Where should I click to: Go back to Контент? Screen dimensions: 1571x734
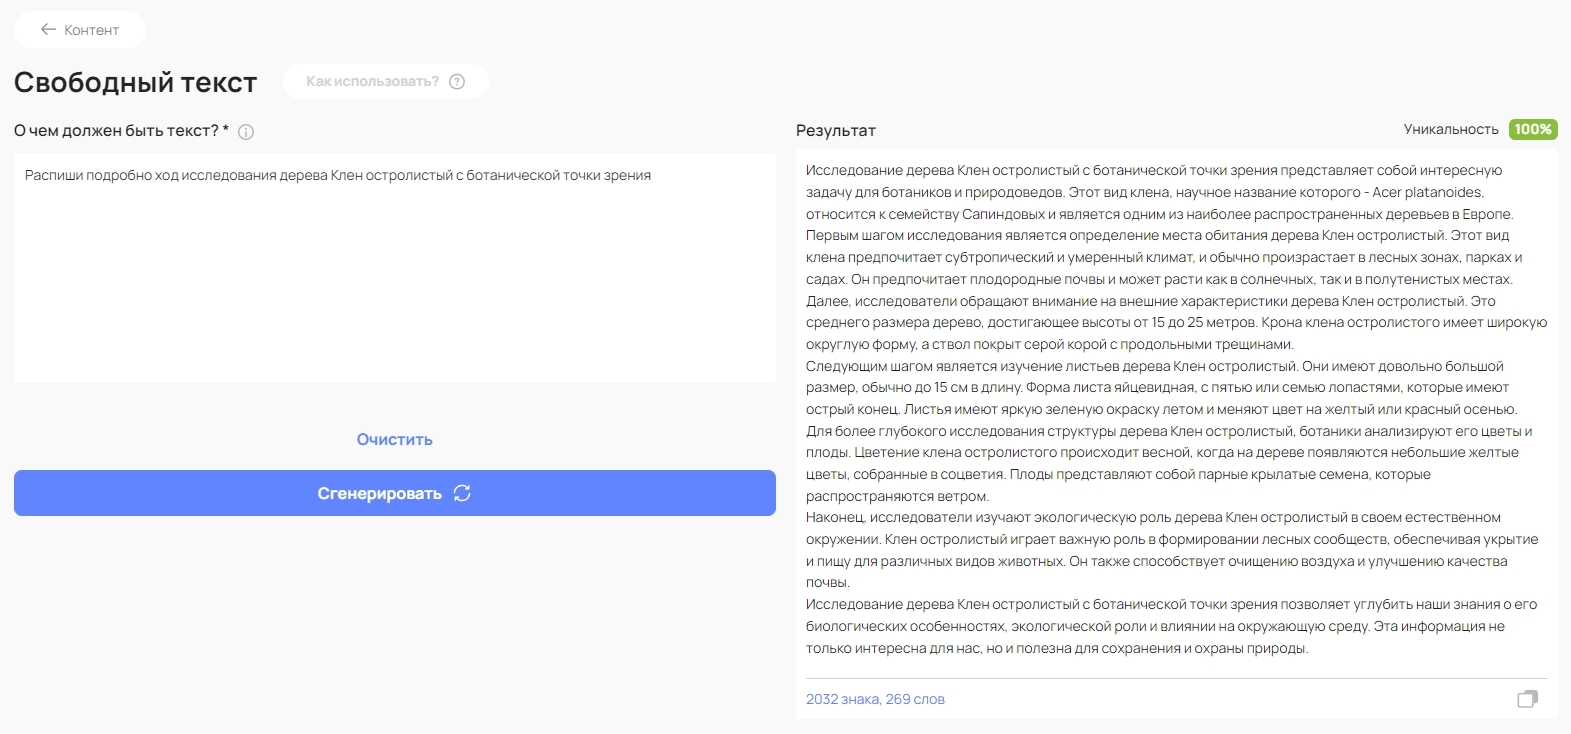80,30
